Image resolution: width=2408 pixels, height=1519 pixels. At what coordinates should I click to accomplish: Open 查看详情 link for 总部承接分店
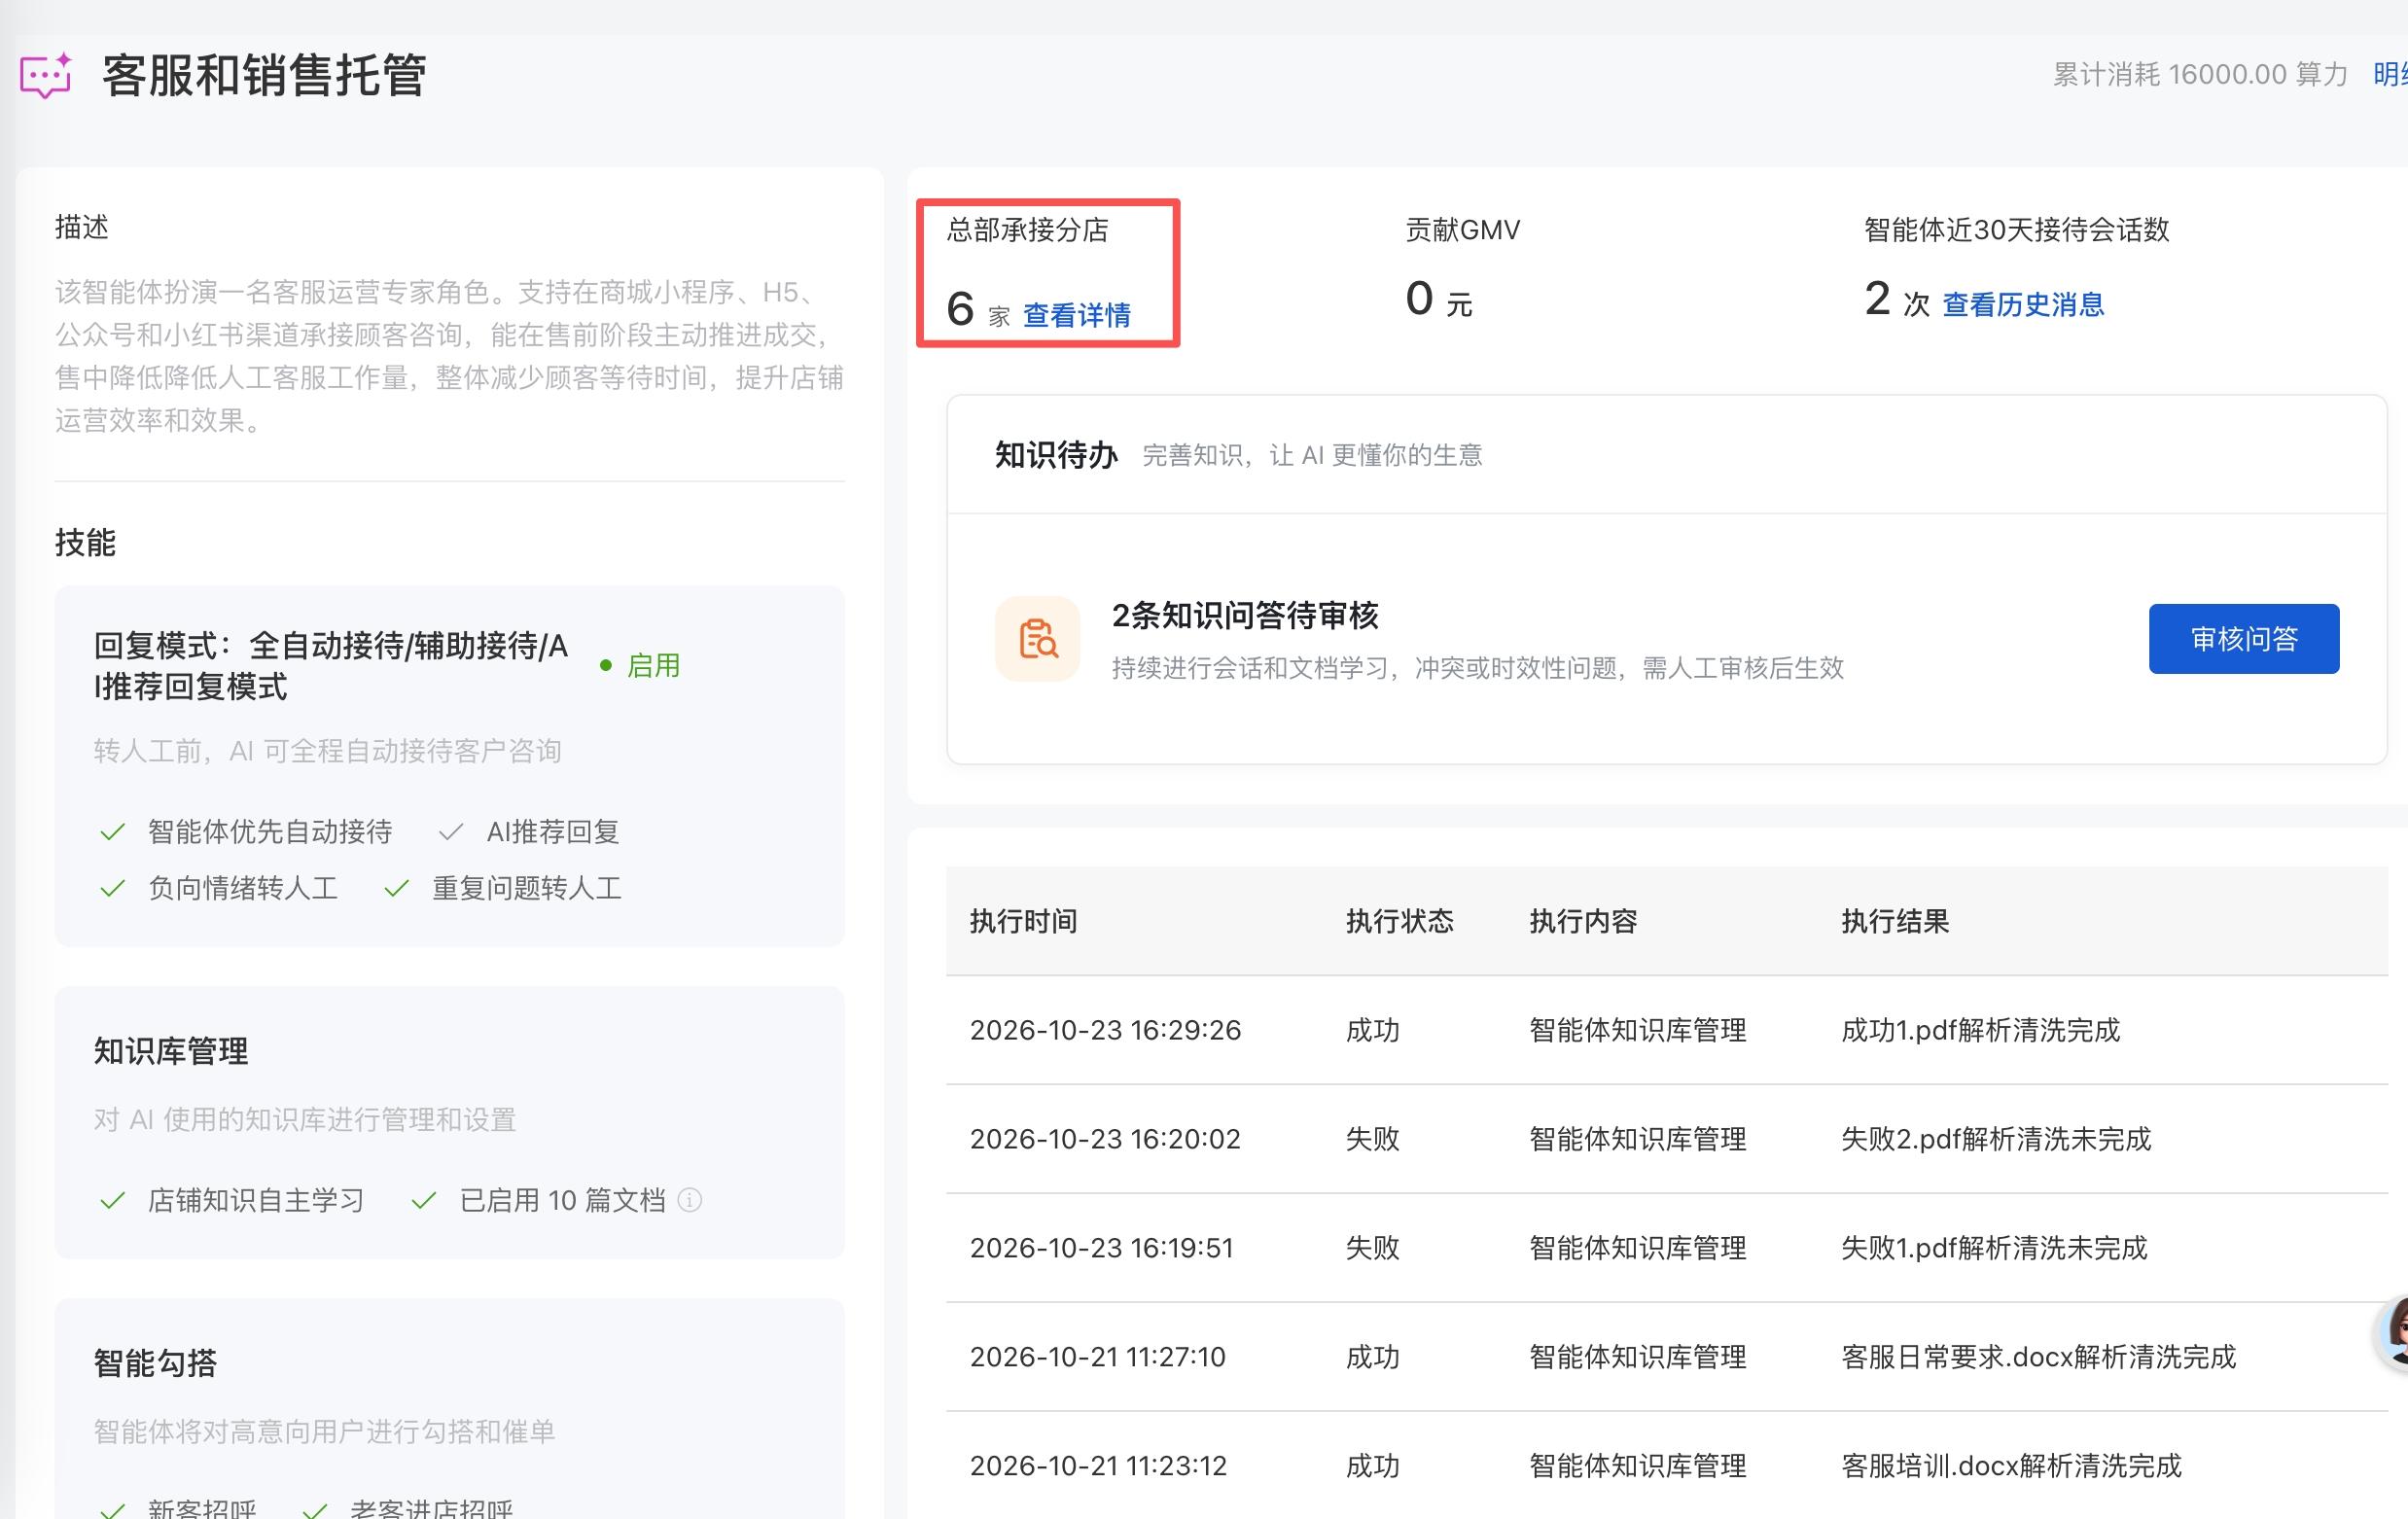[1077, 315]
